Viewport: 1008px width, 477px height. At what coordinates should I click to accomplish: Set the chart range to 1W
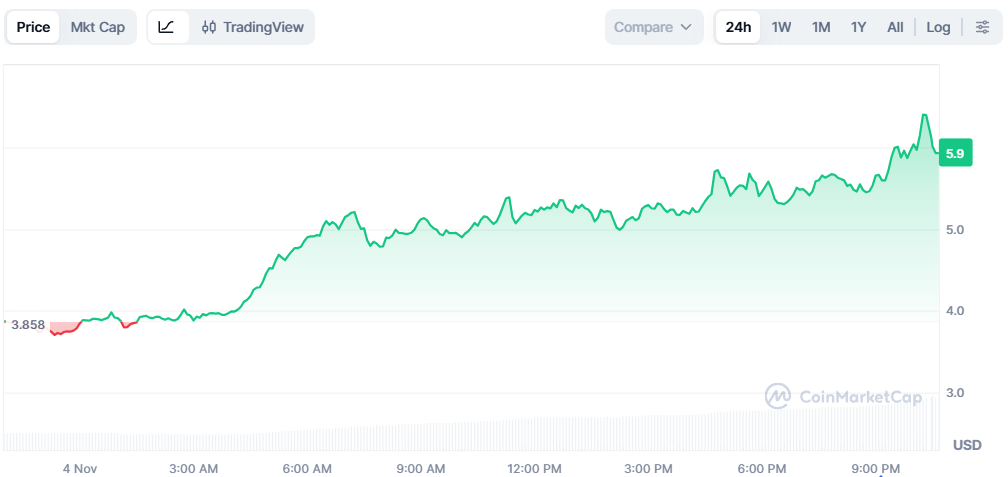coord(781,27)
